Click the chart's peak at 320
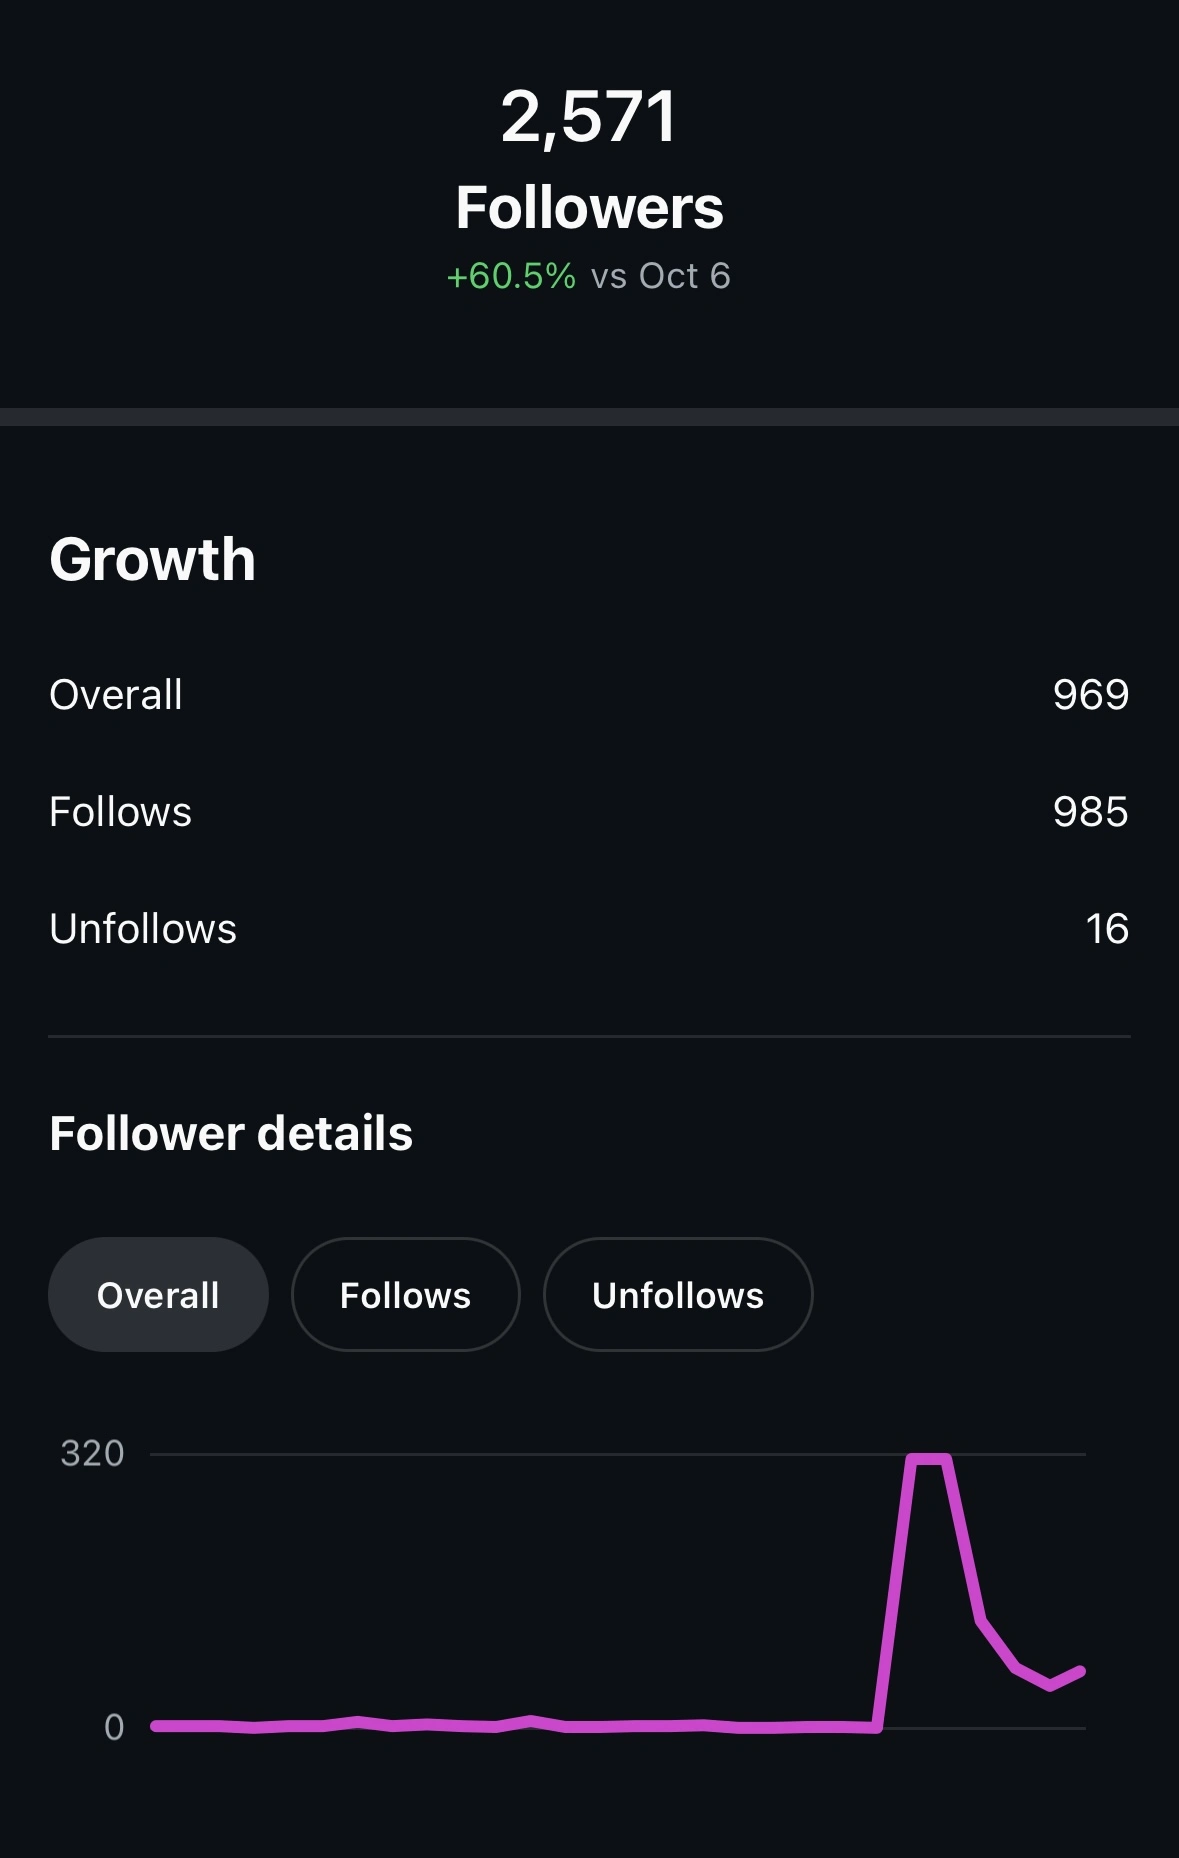Image resolution: width=1179 pixels, height=1858 pixels. click(x=928, y=1460)
